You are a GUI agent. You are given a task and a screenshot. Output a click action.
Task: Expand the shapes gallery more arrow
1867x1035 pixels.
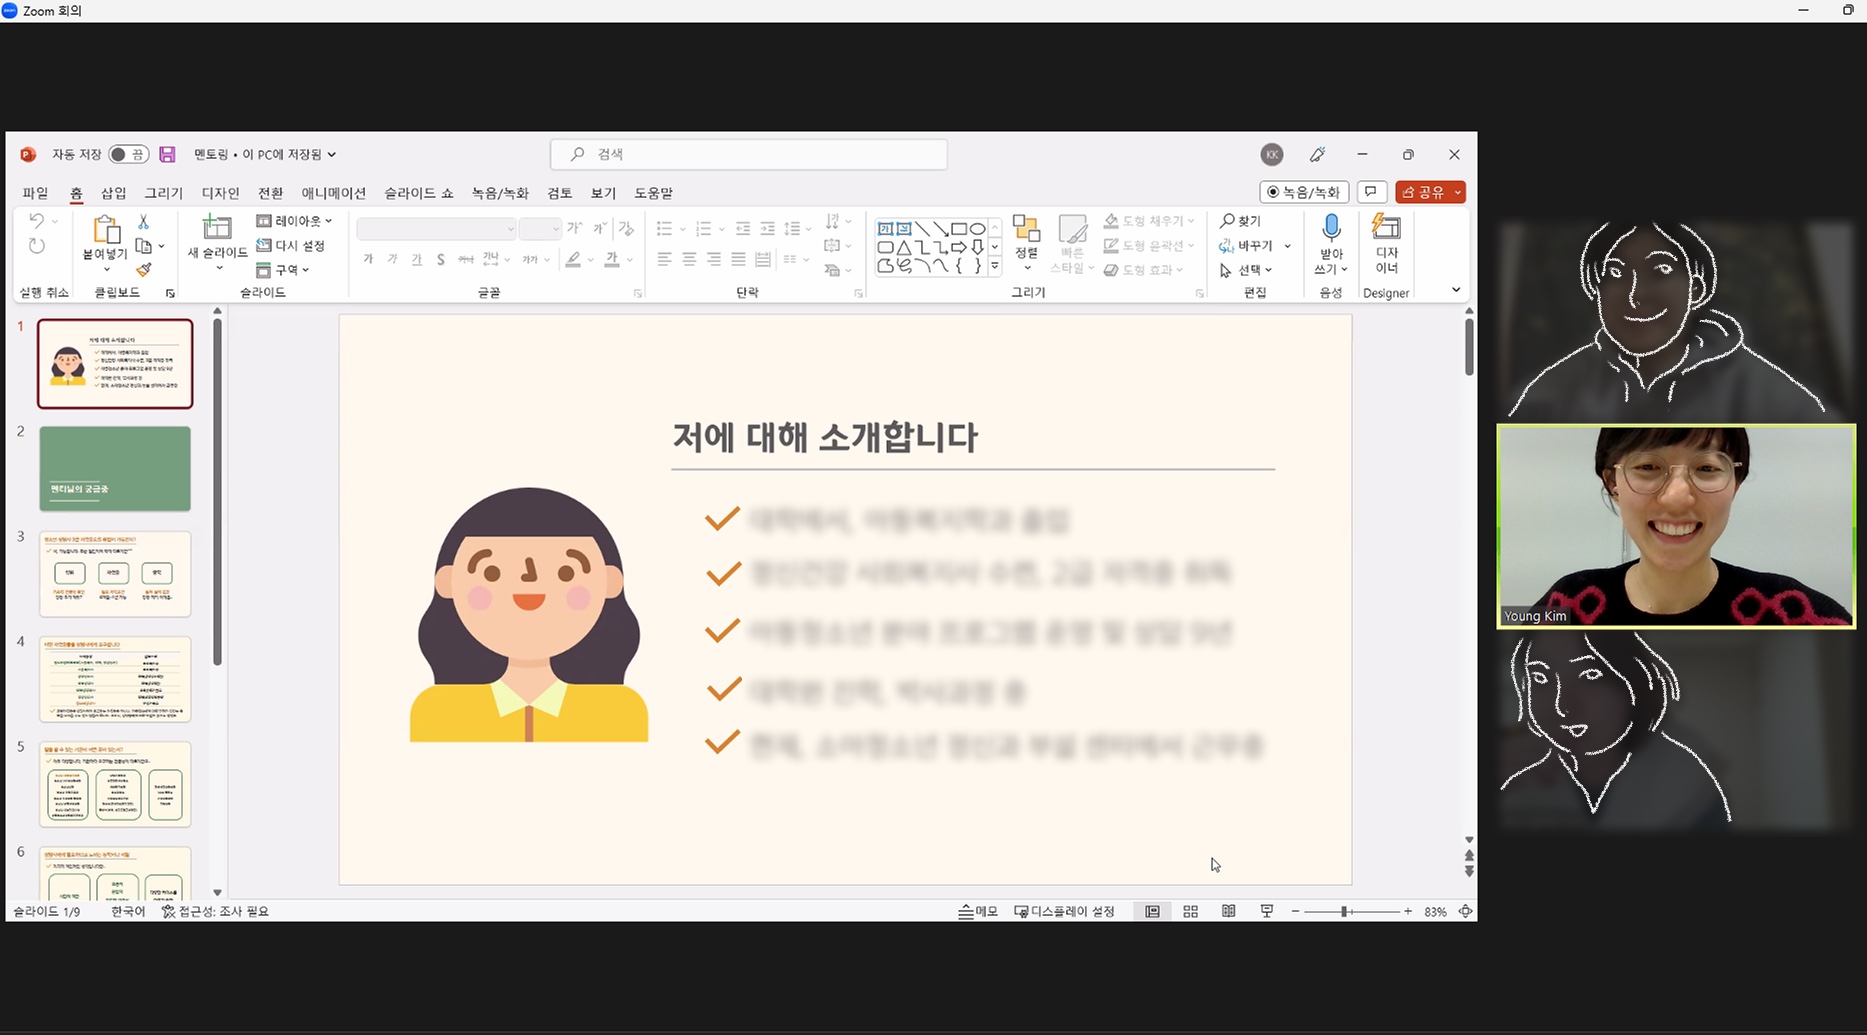(995, 267)
